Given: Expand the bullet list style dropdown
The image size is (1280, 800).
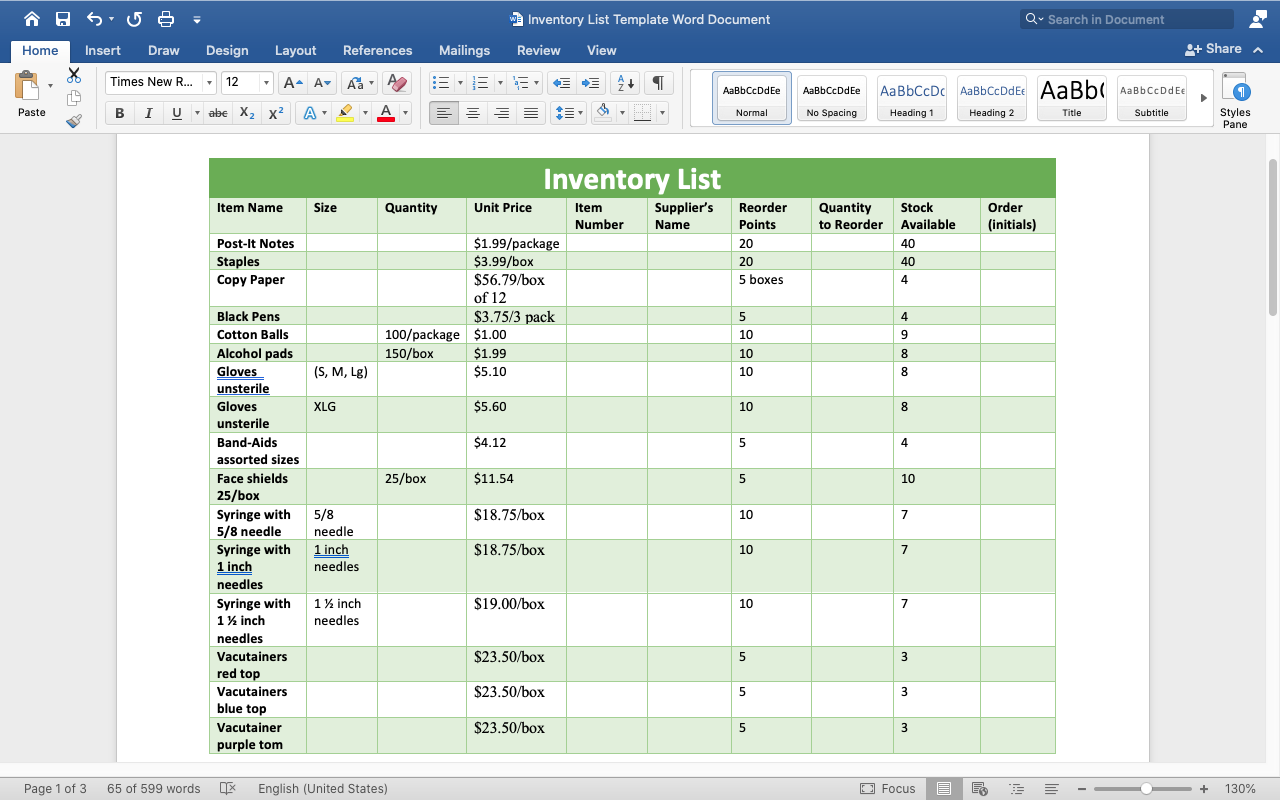Looking at the screenshot, I should 459,82.
